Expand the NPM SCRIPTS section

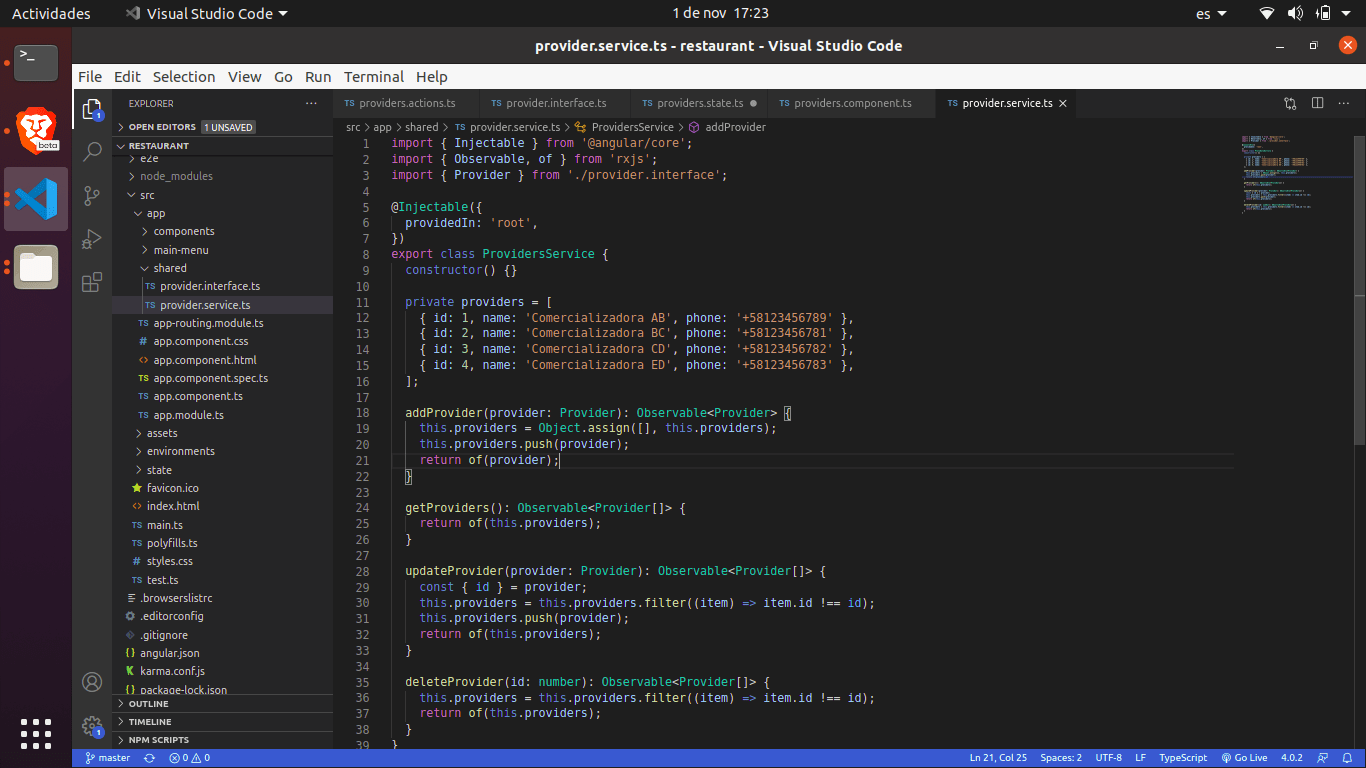[158, 740]
